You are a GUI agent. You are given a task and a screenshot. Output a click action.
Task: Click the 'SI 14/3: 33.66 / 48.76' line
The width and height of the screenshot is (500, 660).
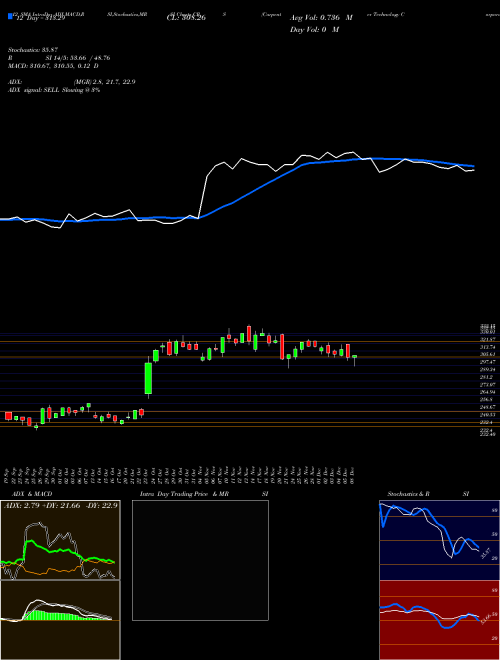coord(78,58)
